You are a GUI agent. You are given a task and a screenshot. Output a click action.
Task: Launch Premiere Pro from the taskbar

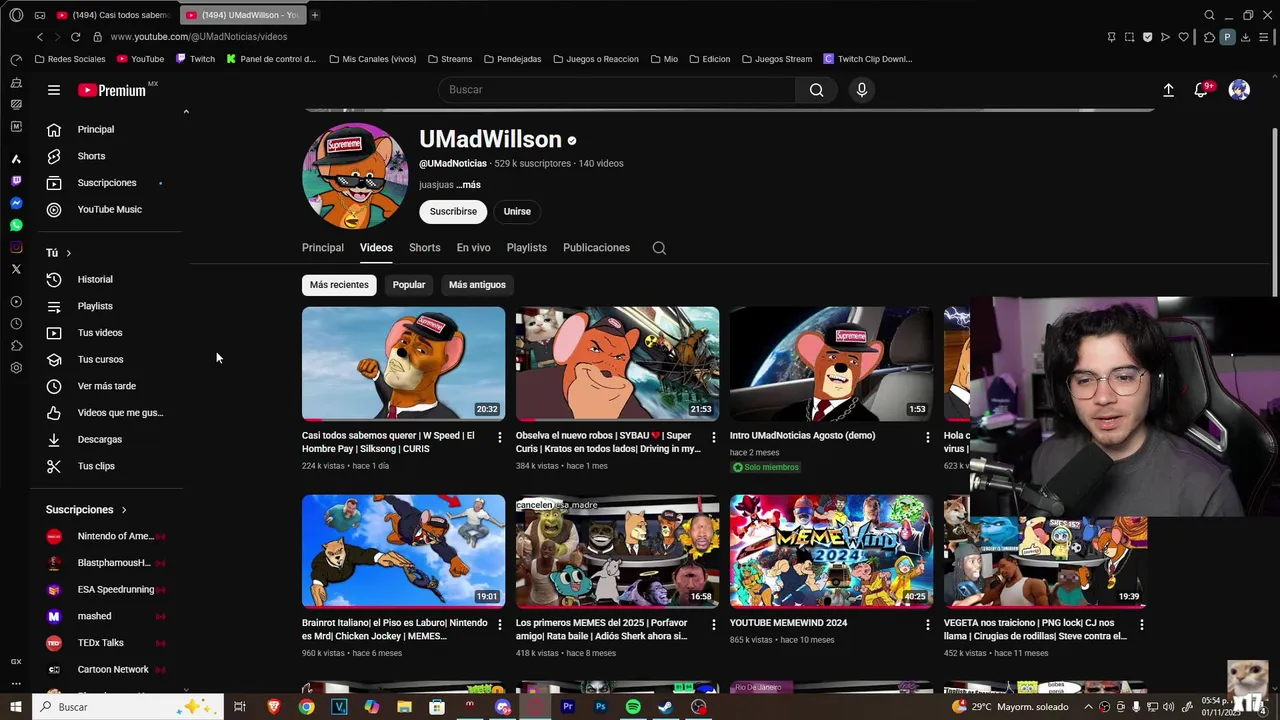point(567,707)
